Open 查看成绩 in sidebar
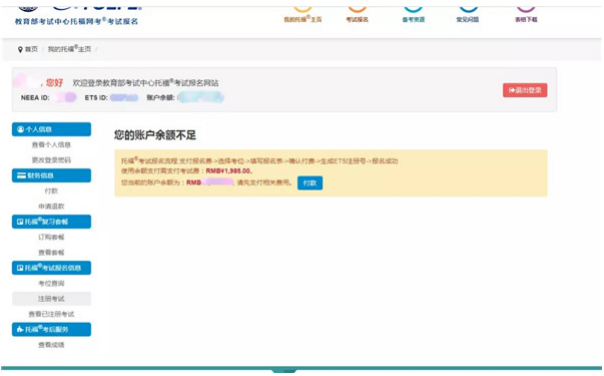 [x=51, y=345]
